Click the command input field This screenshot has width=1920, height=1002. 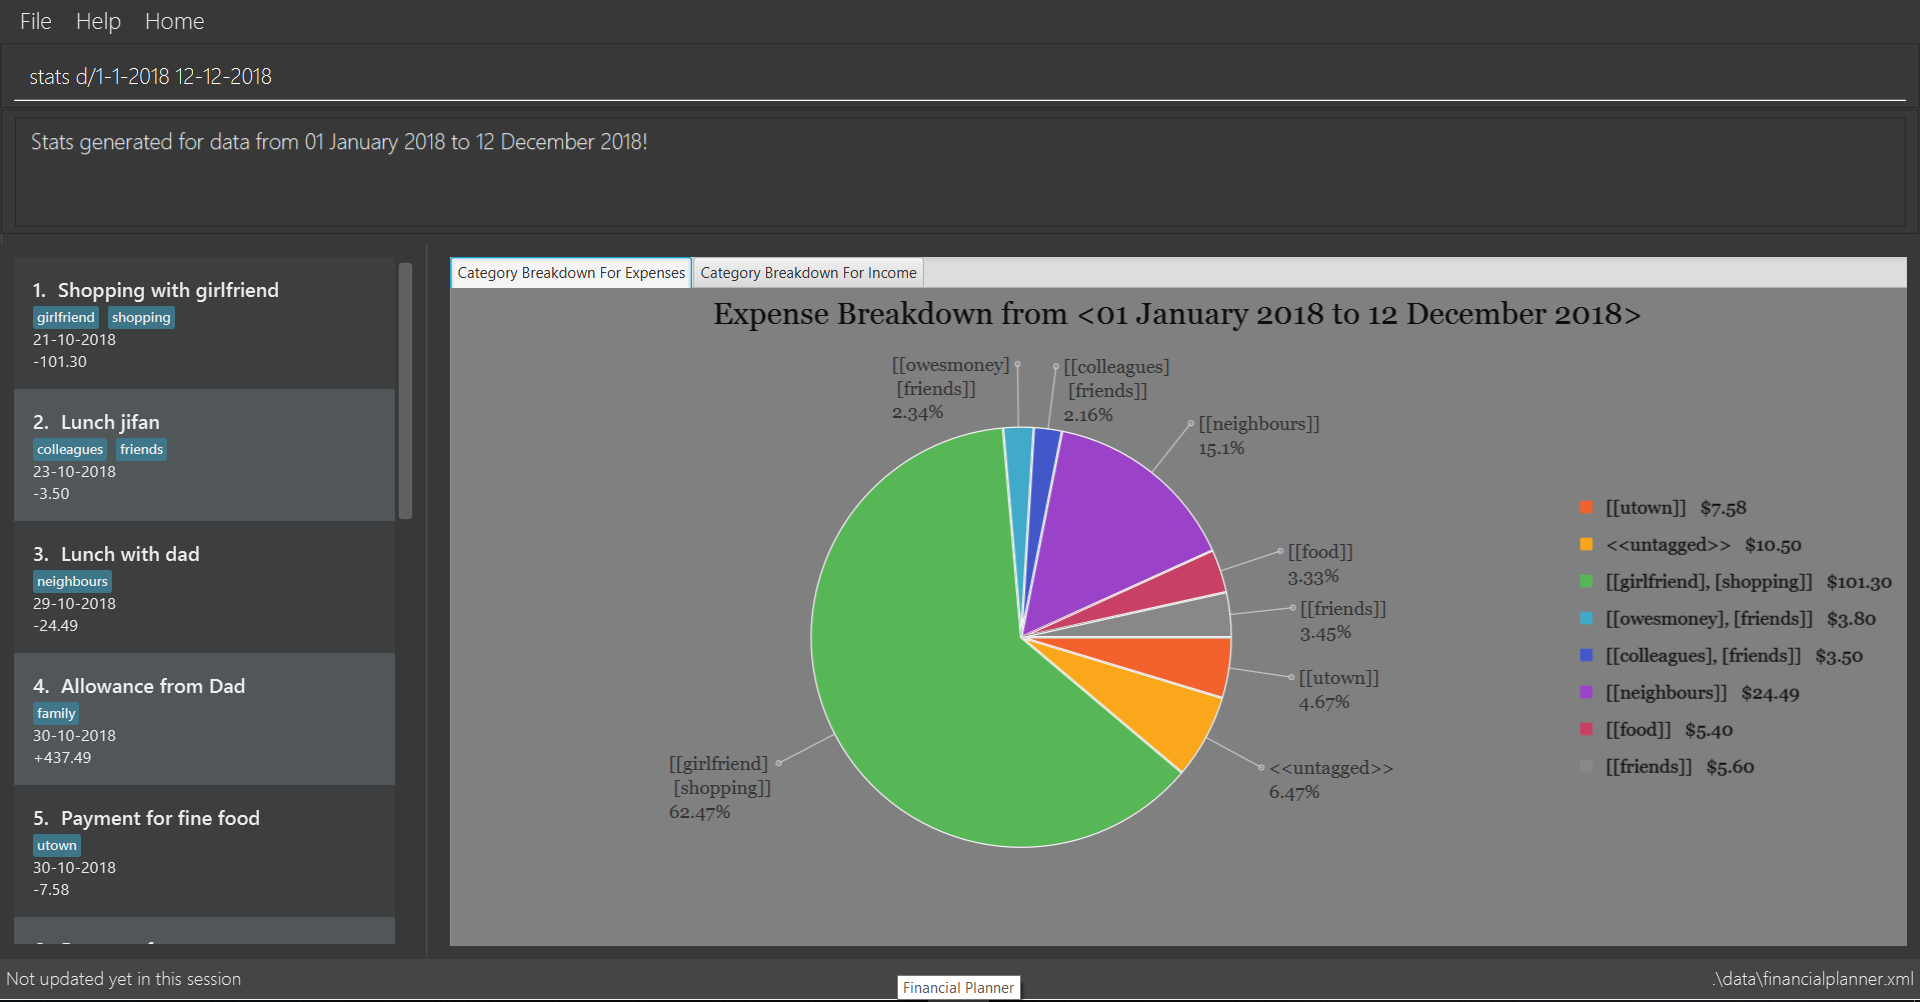pos(960,76)
